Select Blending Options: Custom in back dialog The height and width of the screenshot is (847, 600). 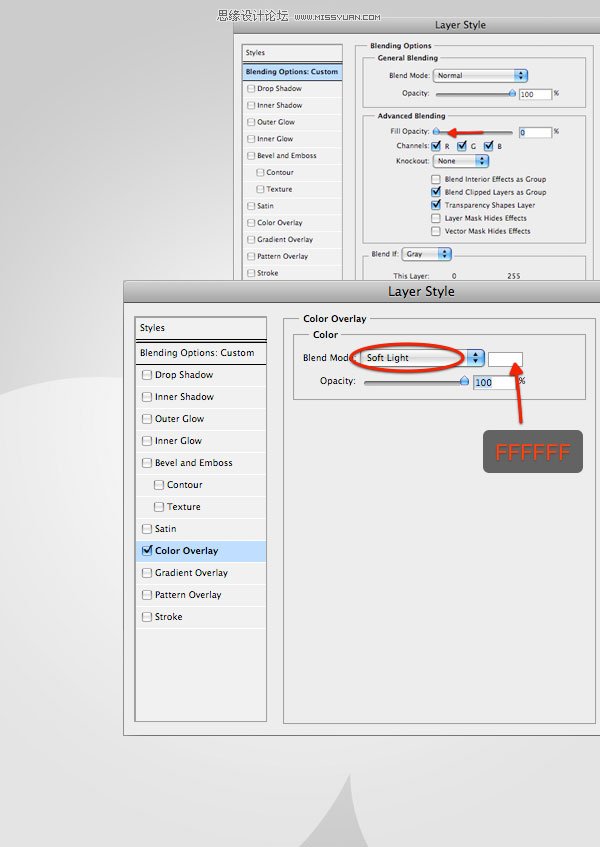pyautogui.click(x=292, y=72)
